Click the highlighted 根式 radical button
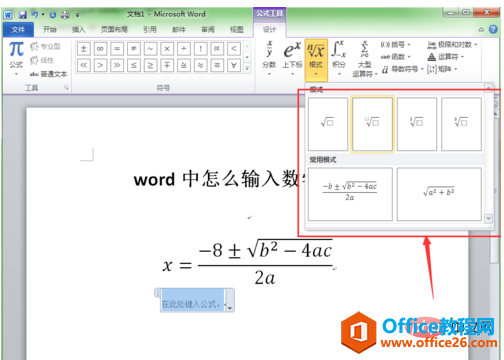504x360 pixels. pos(316,59)
